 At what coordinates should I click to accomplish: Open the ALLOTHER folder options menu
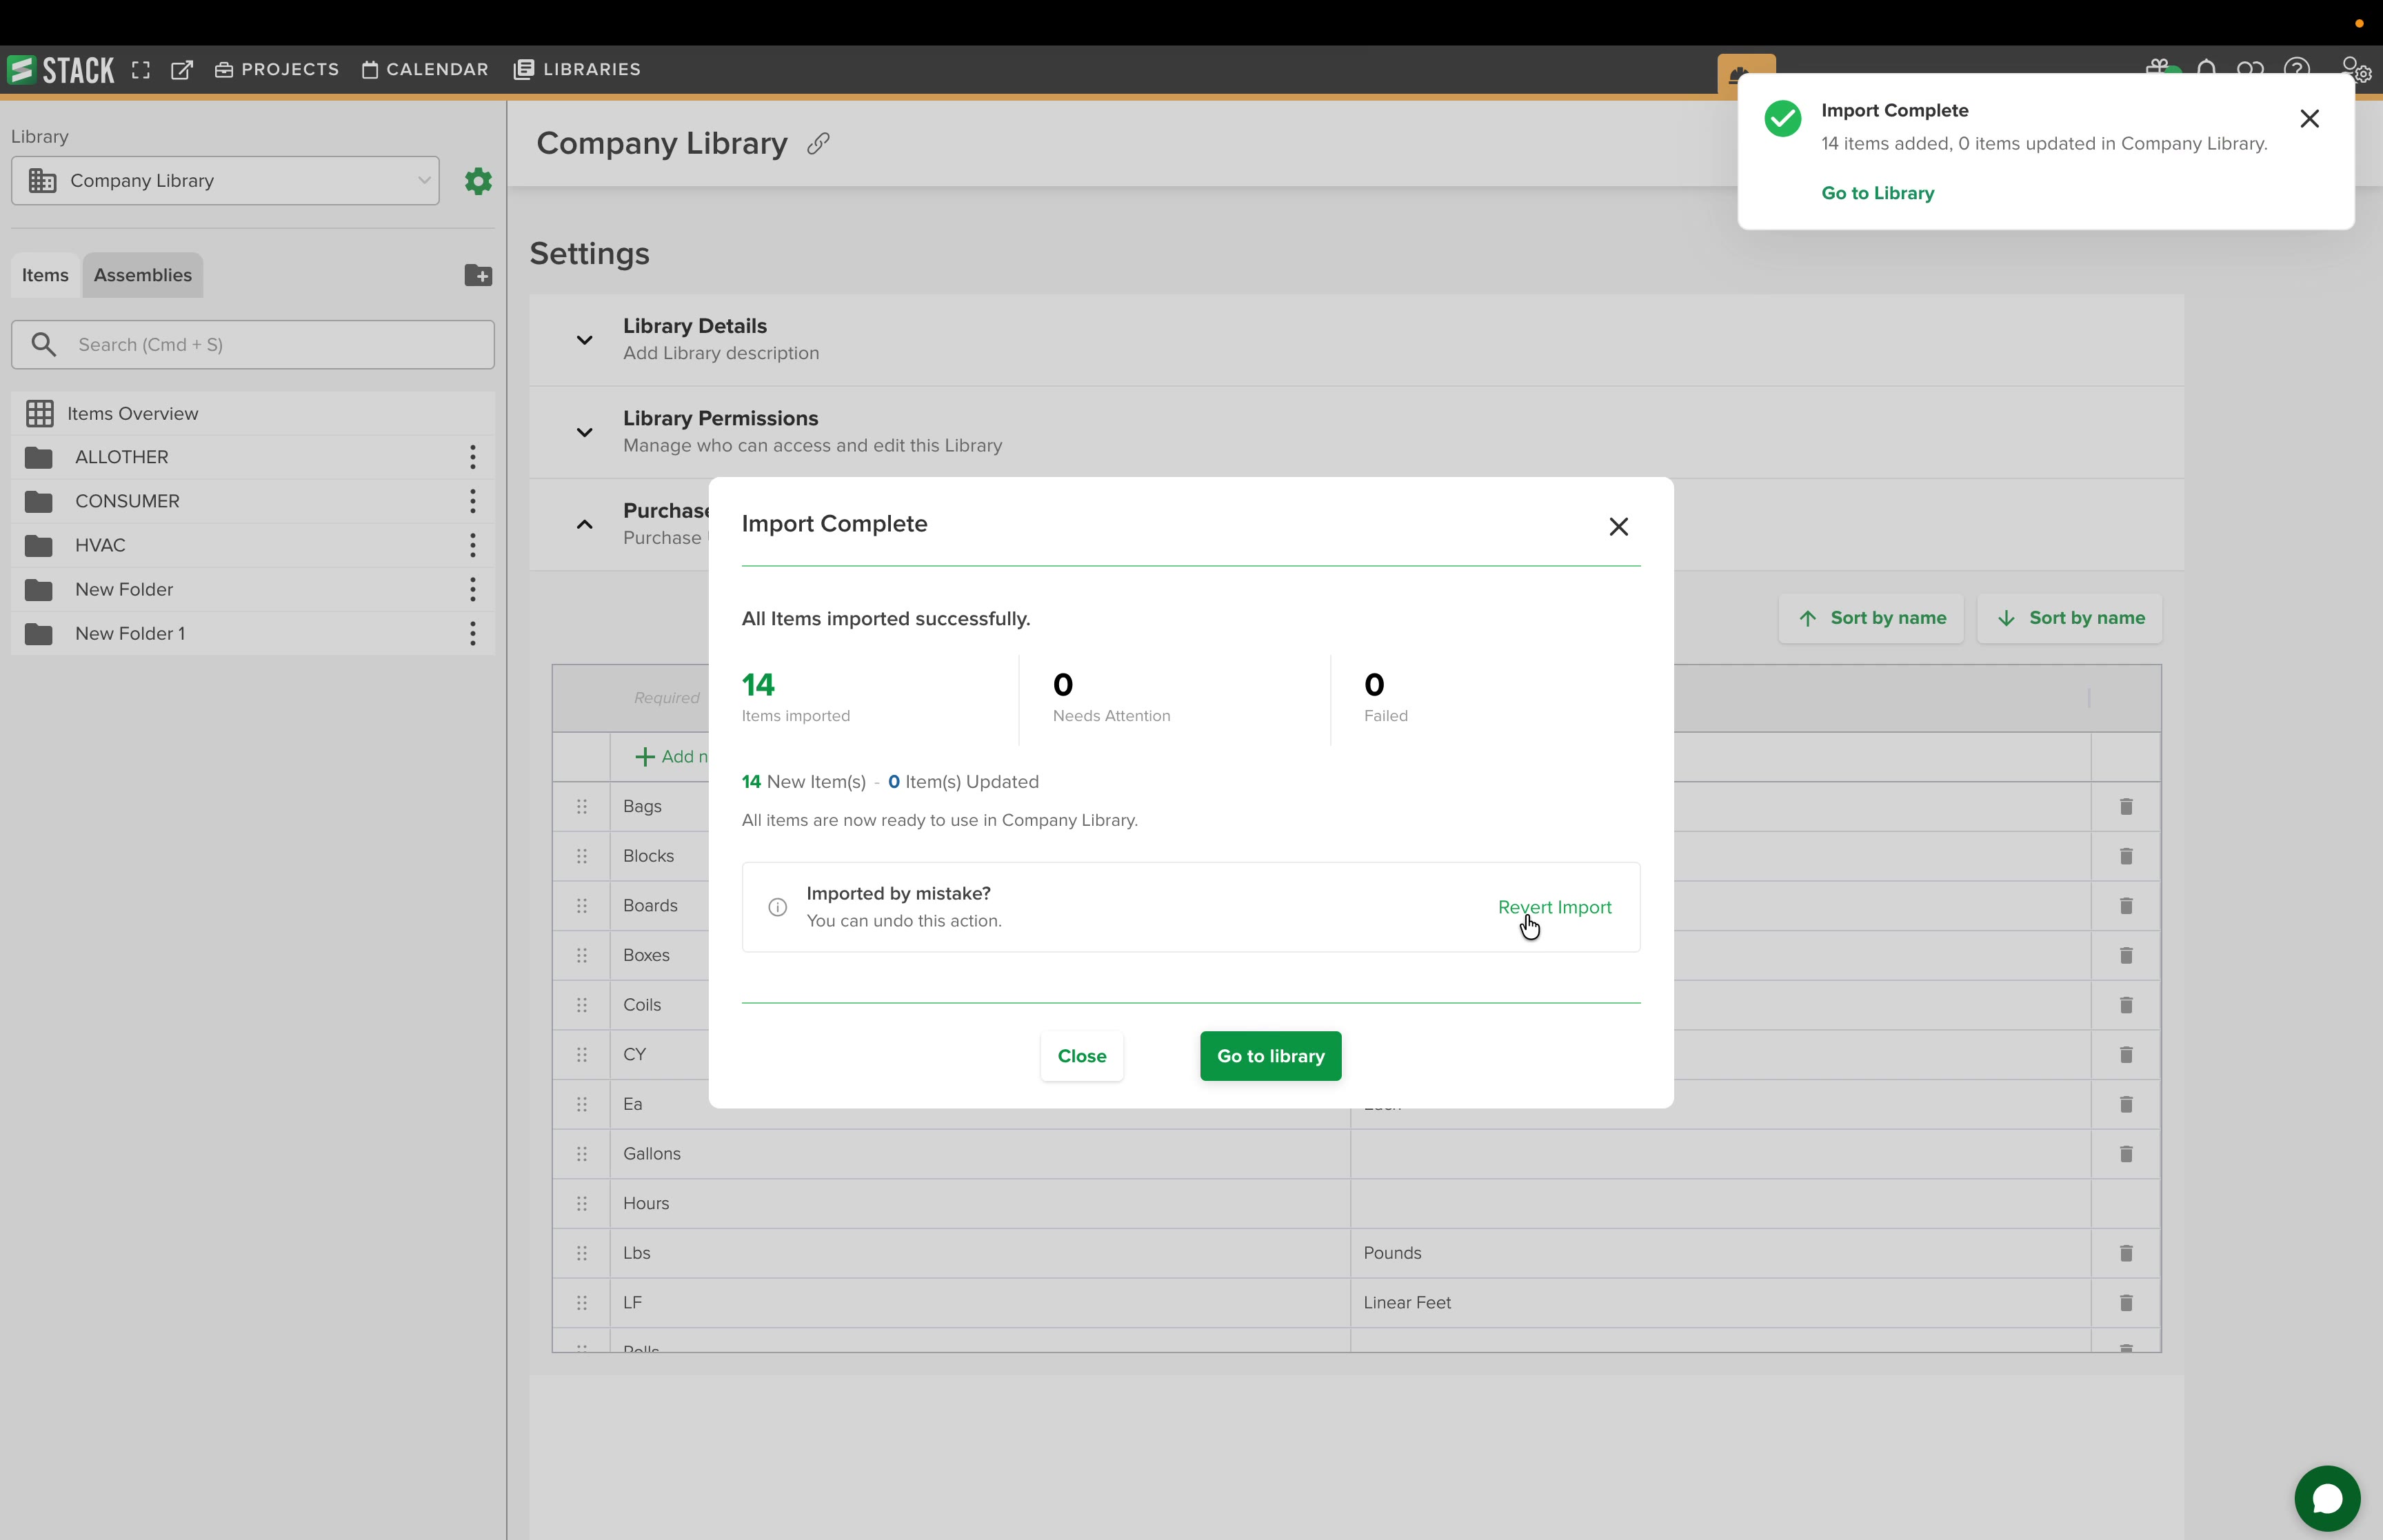click(x=473, y=457)
